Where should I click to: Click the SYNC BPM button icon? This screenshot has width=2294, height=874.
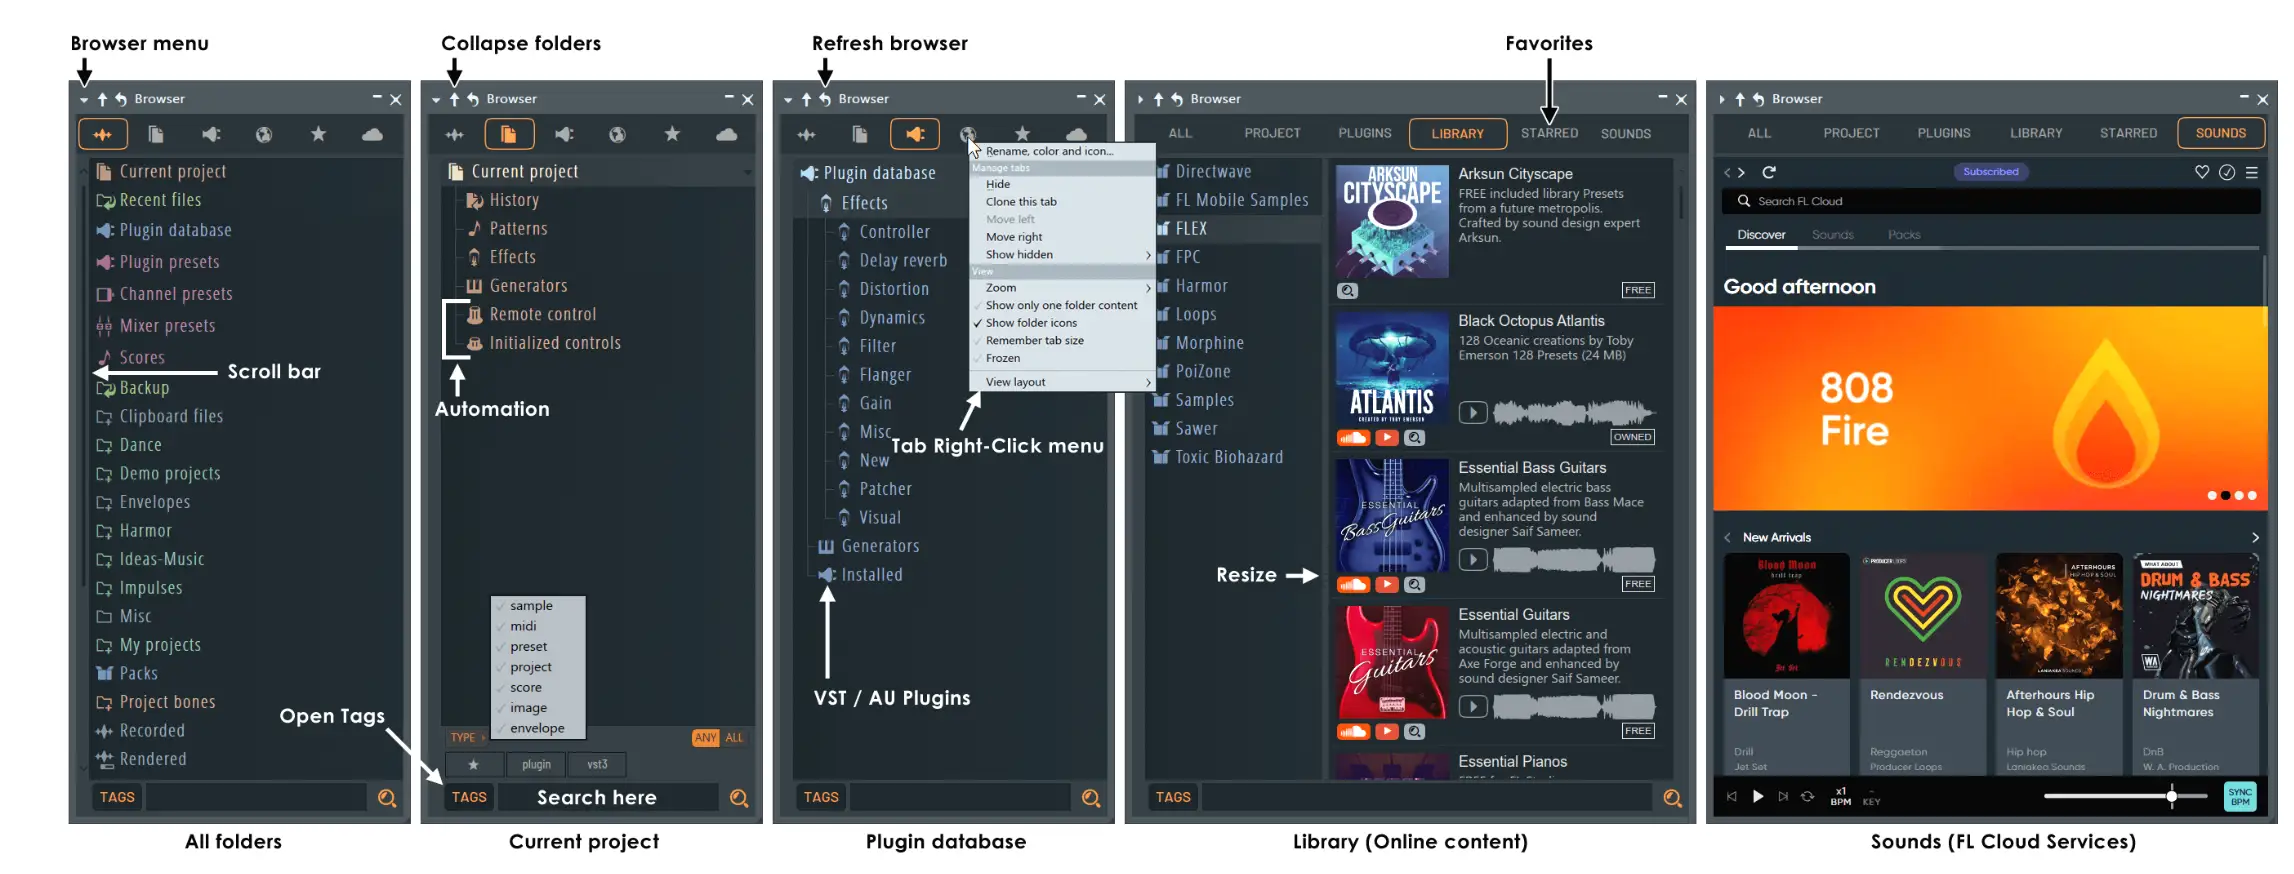pos(2240,797)
